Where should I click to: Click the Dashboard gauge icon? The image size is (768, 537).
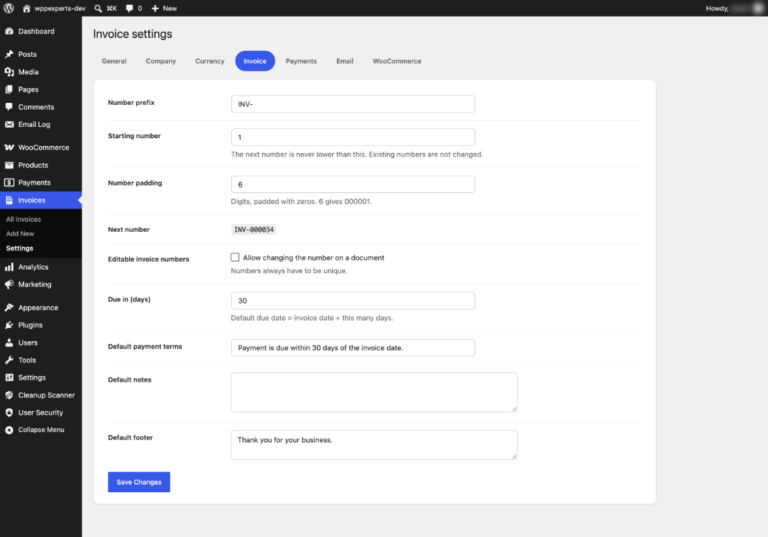pos(9,31)
